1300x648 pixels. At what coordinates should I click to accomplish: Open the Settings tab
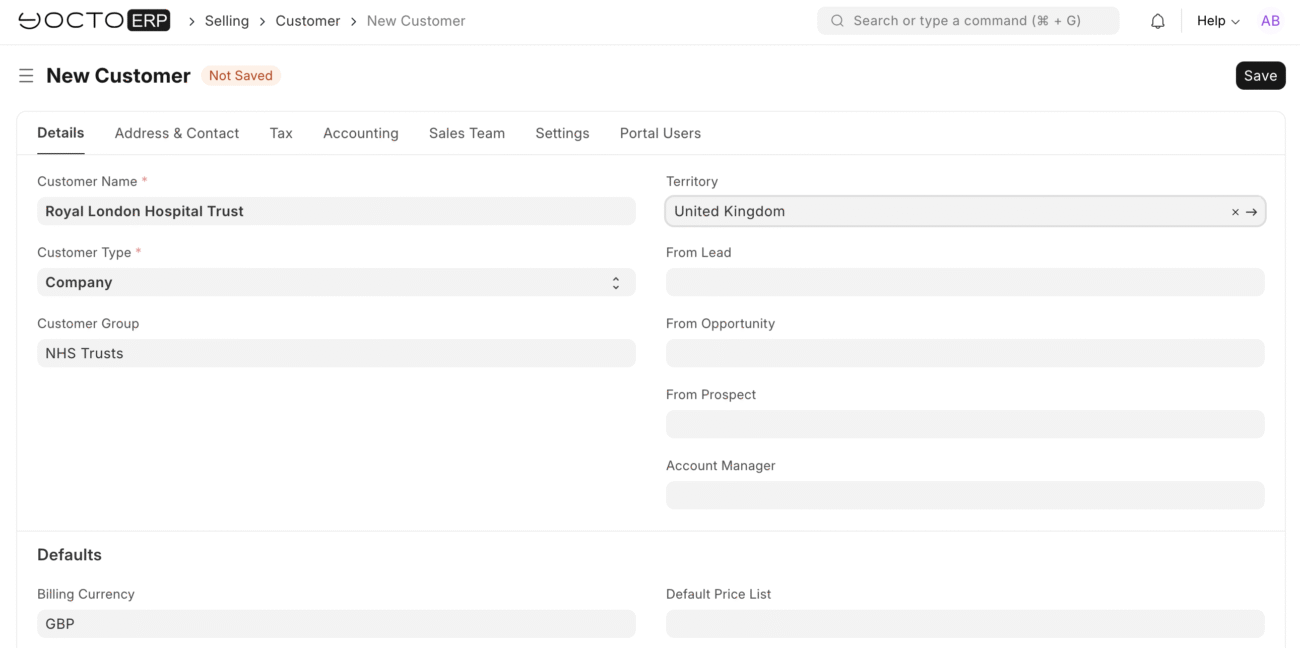point(562,133)
